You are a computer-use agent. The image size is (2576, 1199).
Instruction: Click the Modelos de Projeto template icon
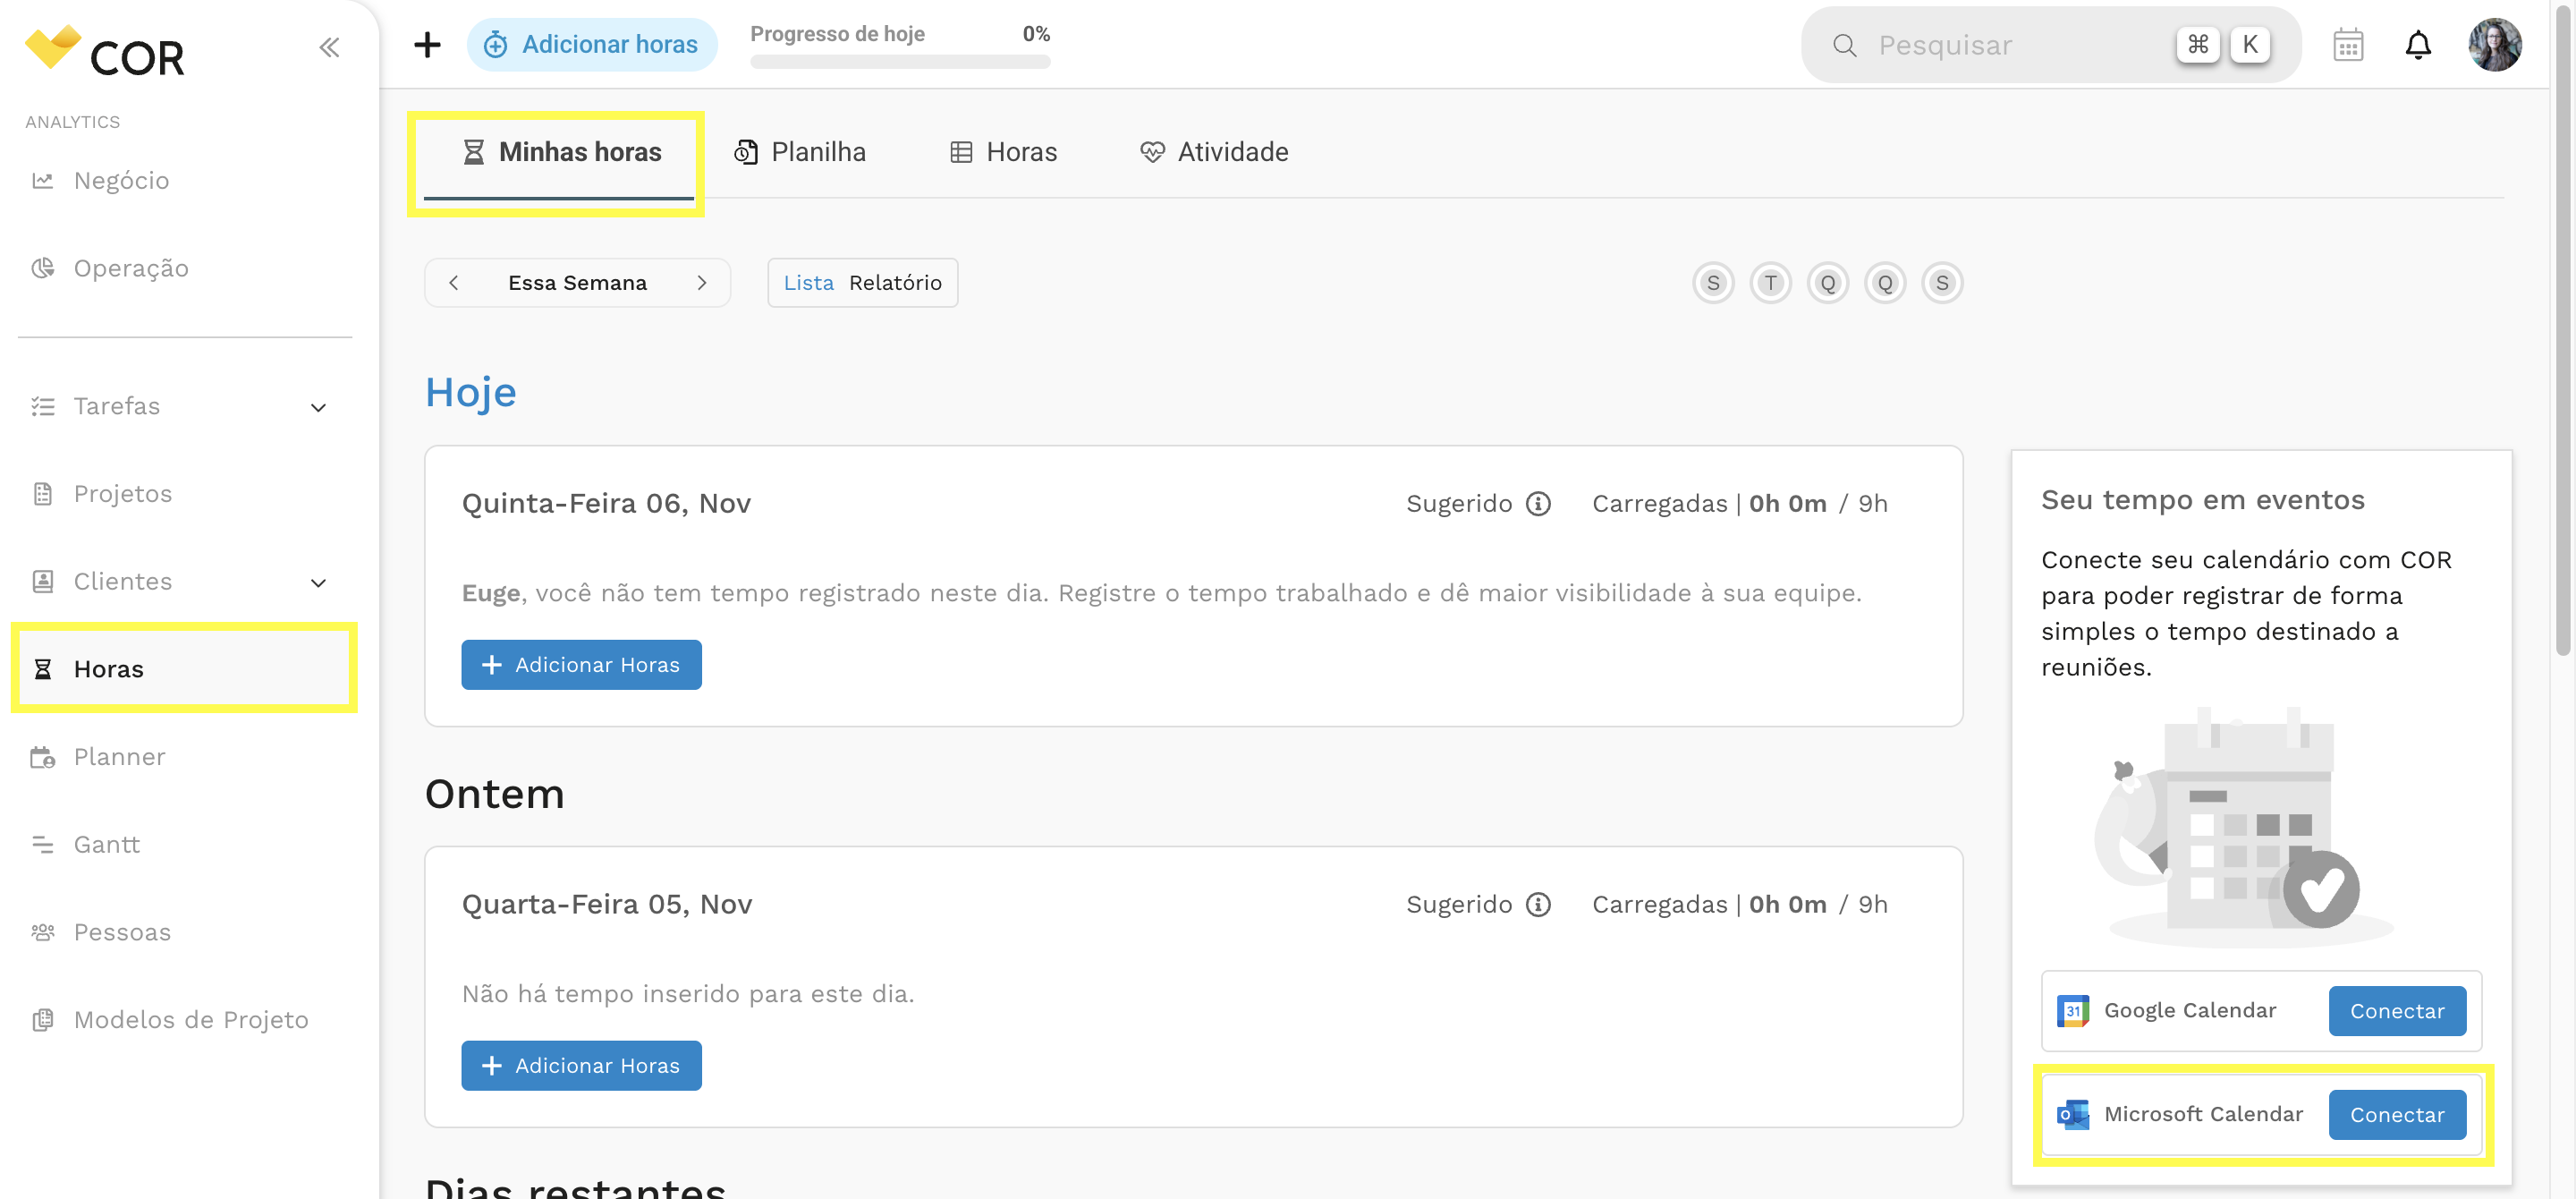(42, 1020)
